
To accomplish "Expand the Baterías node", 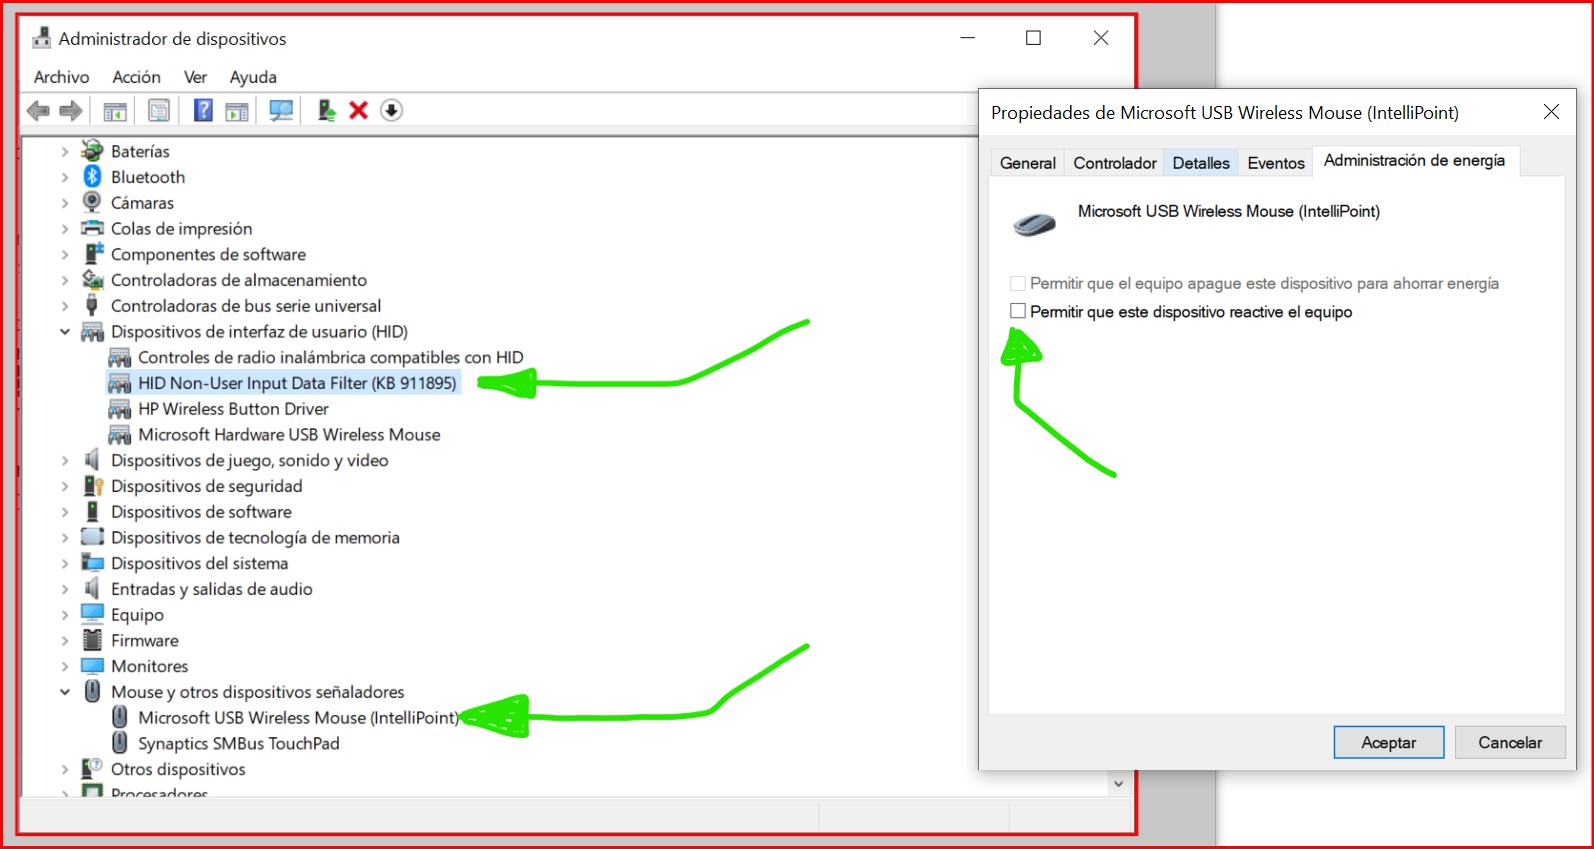I will point(65,152).
